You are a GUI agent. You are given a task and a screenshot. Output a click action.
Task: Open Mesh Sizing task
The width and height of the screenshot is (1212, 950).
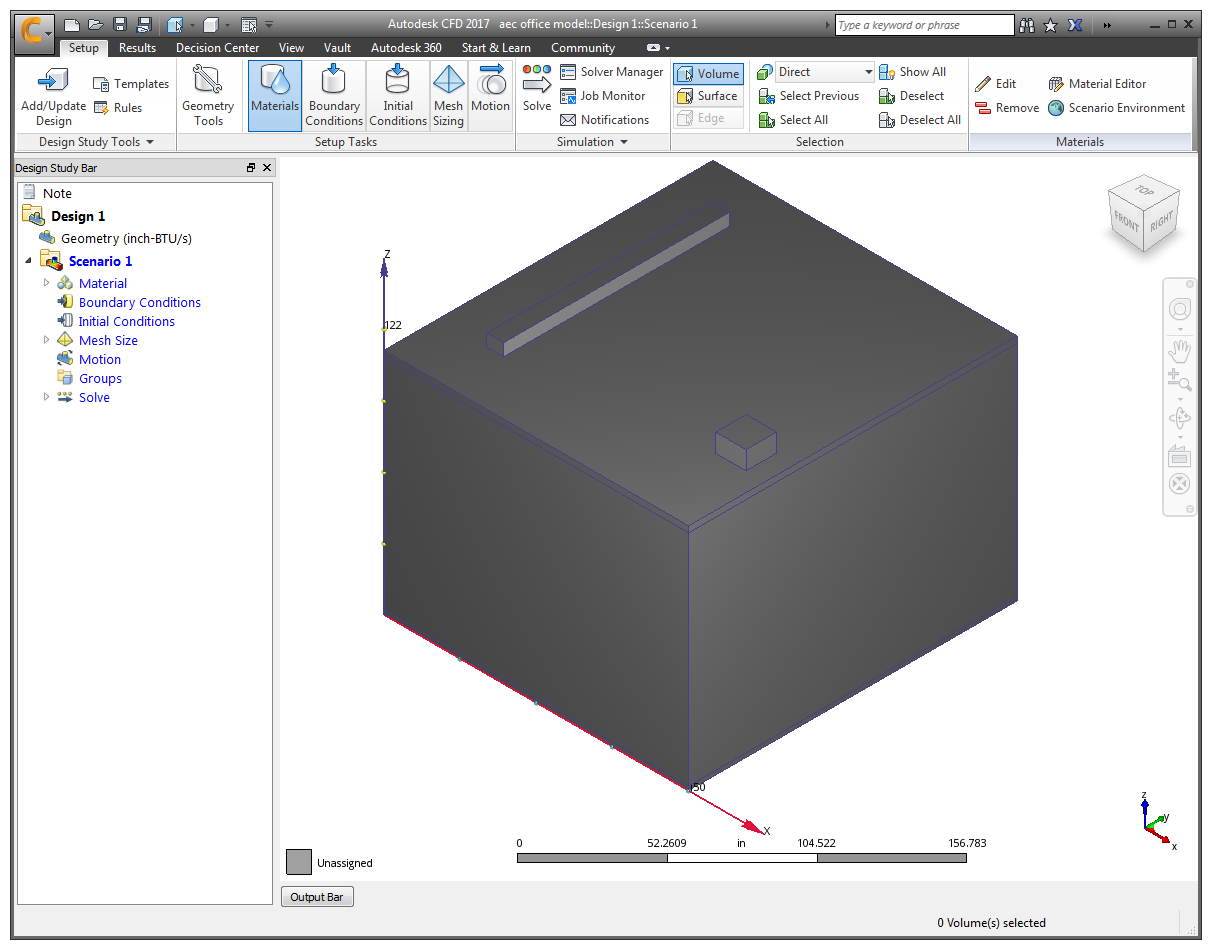pos(448,95)
